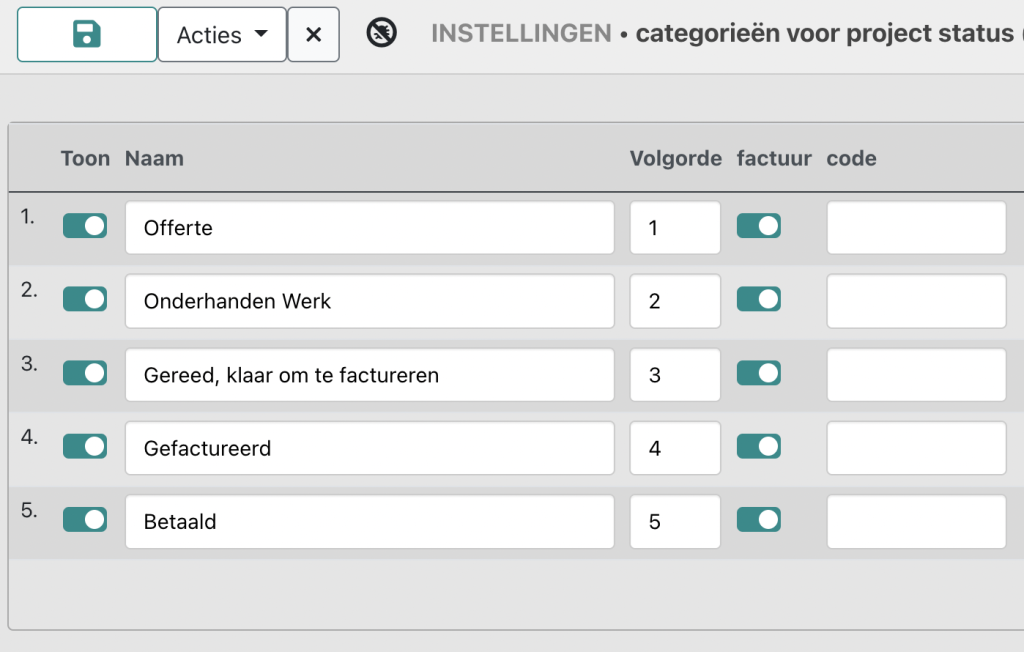Toggle the factuur switch for Gefactureerd

click(x=759, y=446)
